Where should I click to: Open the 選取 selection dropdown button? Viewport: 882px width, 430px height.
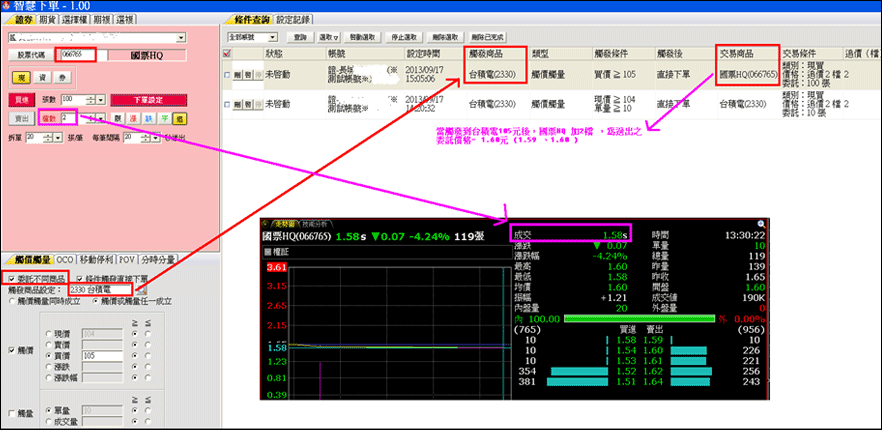pyautogui.click(x=329, y=37)
